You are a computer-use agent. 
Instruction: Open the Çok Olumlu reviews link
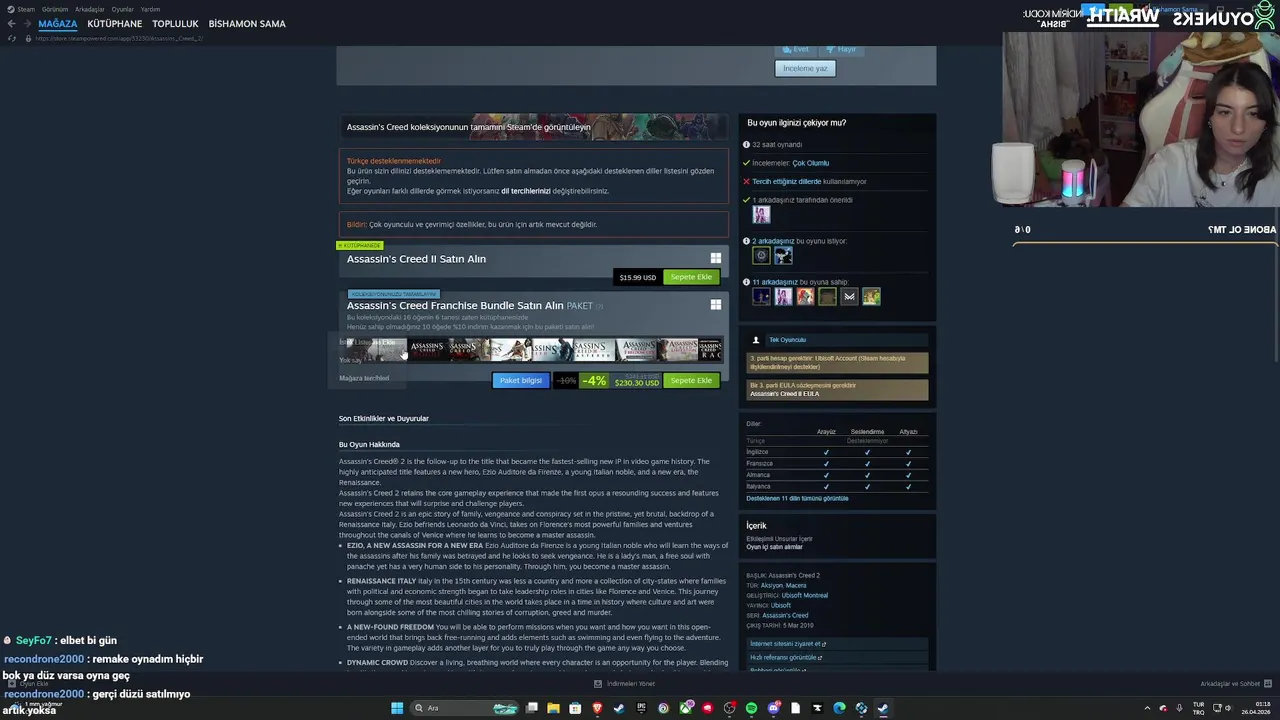(x=811, y=163)
